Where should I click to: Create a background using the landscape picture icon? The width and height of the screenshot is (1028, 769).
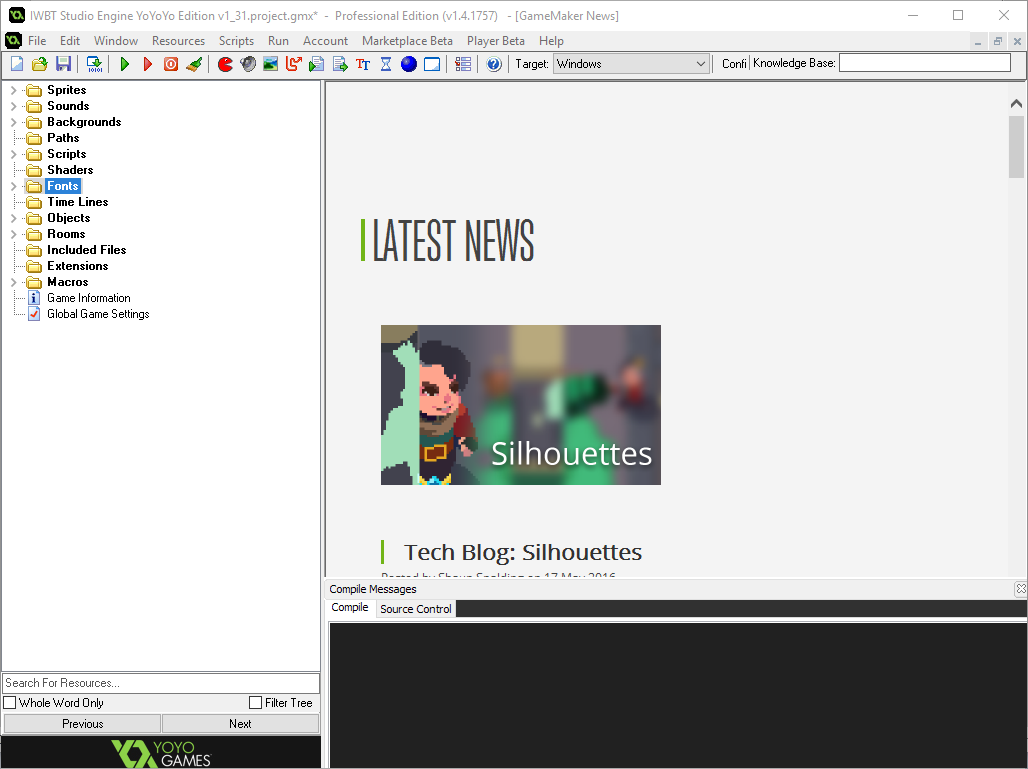pyautogui.click(x=271, y=64)
